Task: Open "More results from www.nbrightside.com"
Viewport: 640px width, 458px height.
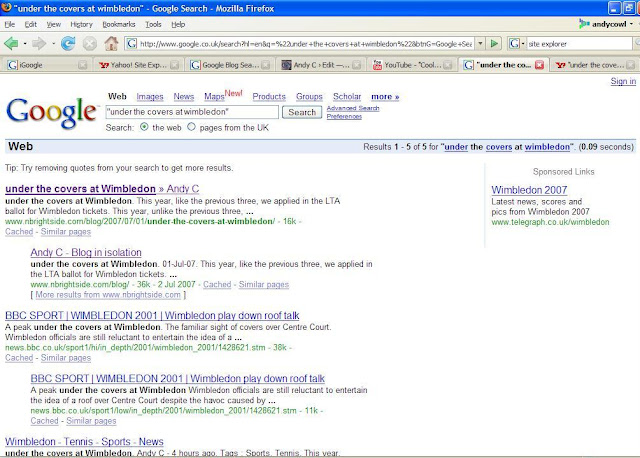Action: [108, 295]
